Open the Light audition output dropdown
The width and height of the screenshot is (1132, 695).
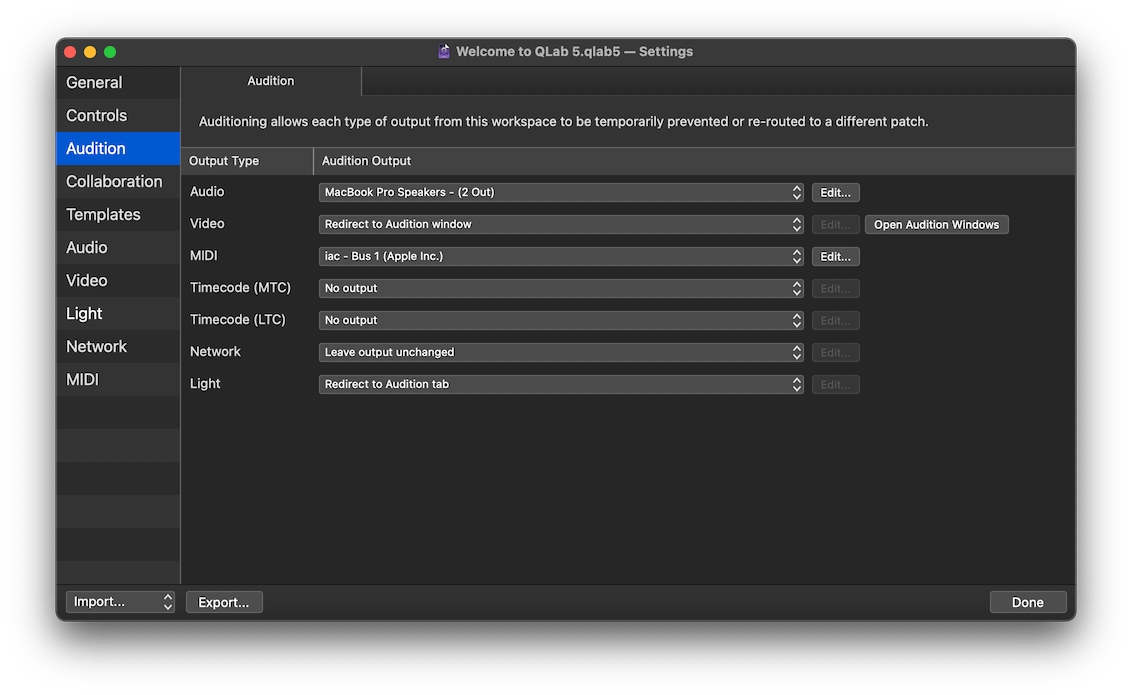click(x=561, y=384)
